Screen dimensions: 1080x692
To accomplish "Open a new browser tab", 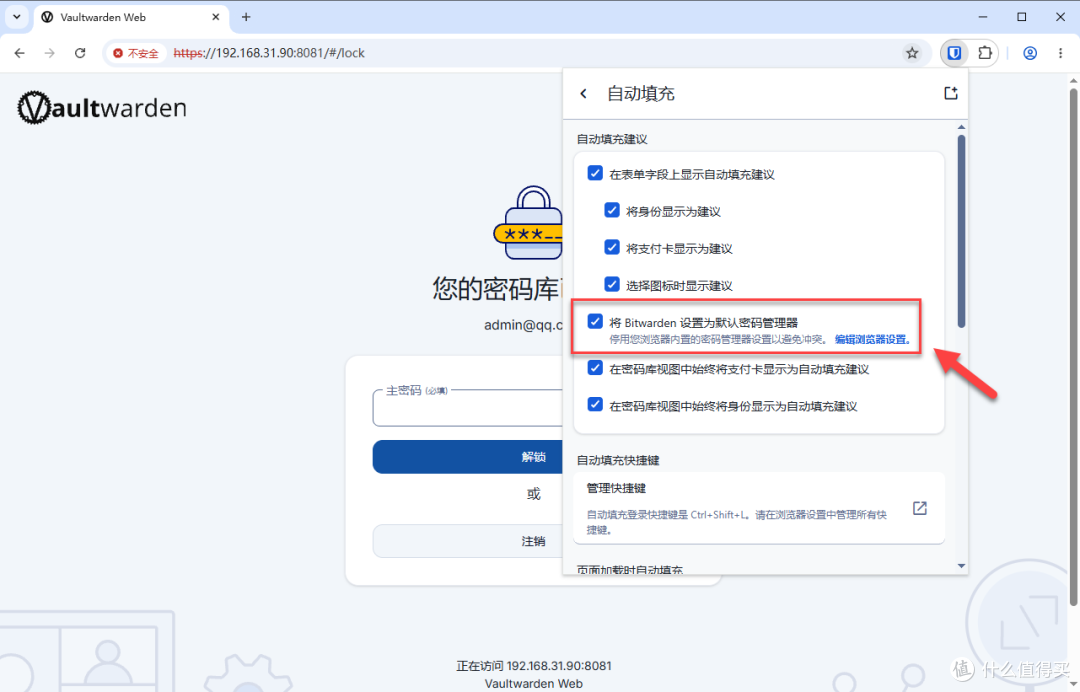I will click(x=246, y=17).
